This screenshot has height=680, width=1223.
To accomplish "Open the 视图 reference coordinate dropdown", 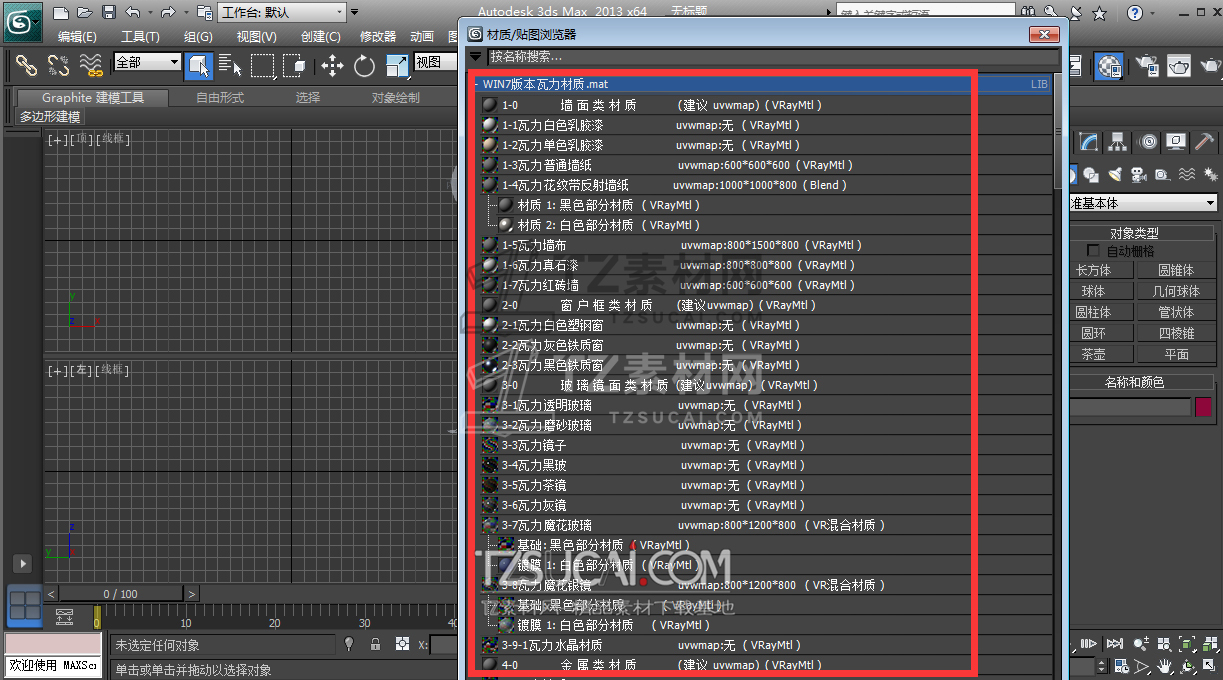I will click(x=435, y=62).
